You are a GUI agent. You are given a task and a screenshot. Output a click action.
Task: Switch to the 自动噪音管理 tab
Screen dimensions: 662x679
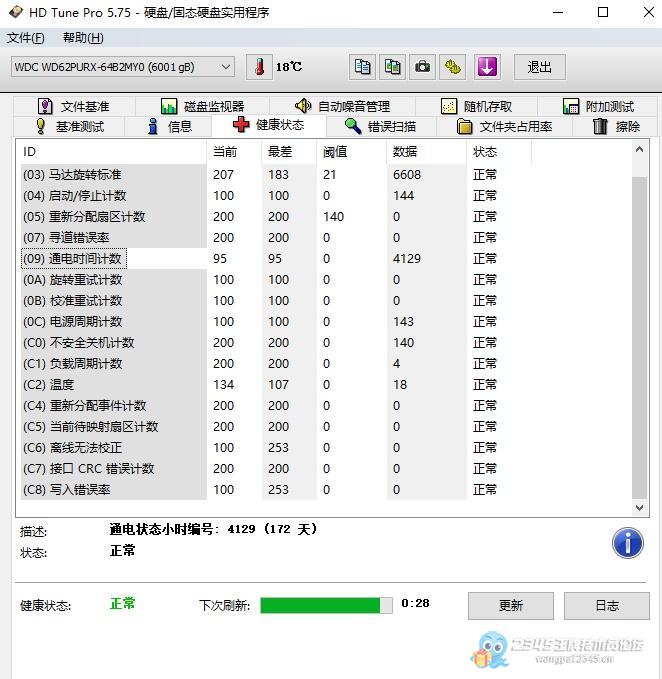pos(342,106)
